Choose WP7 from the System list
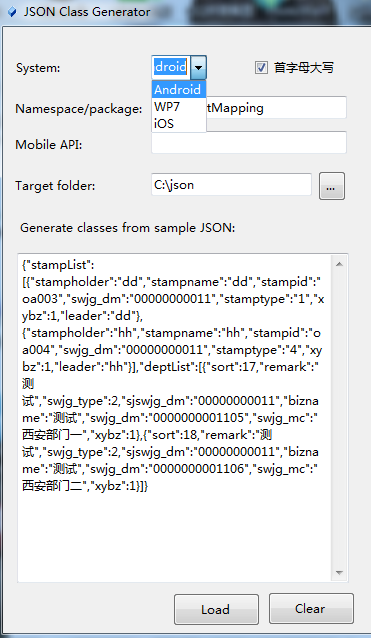This screenshot has width=371, height=638. [179, 107]
